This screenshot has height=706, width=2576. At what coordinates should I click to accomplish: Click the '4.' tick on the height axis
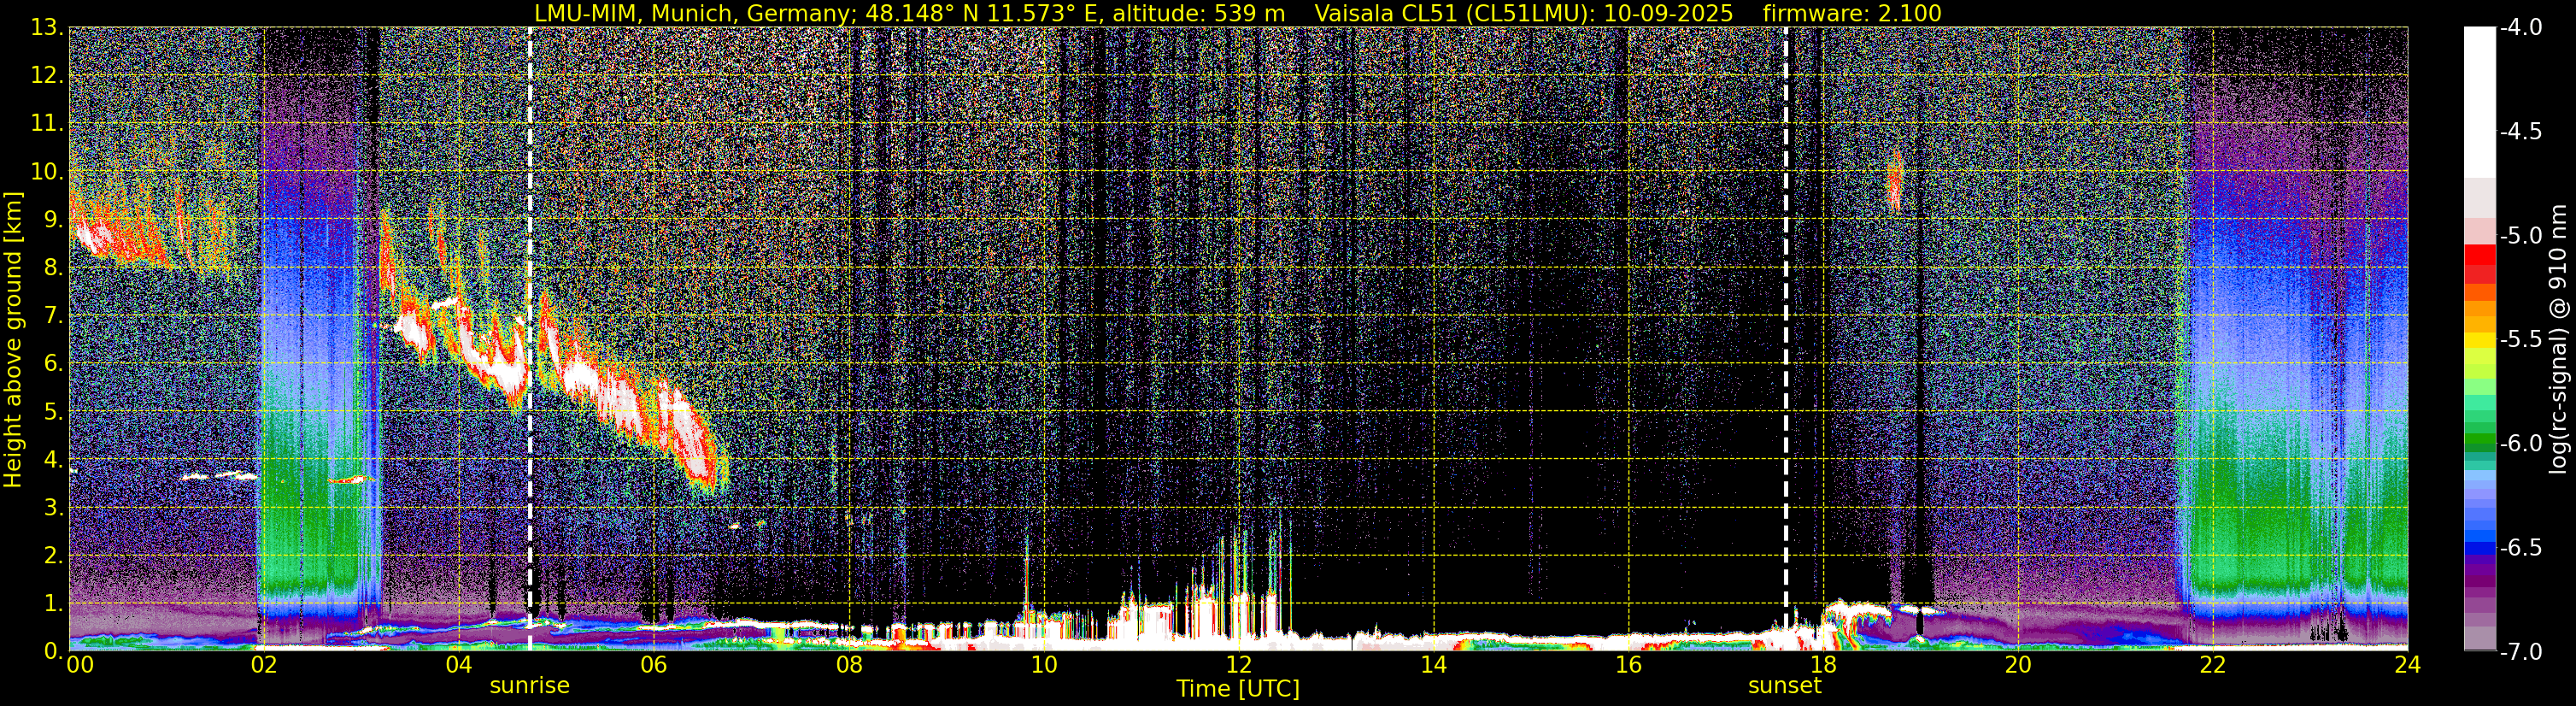pyautogui.click(x=53, y=460)
